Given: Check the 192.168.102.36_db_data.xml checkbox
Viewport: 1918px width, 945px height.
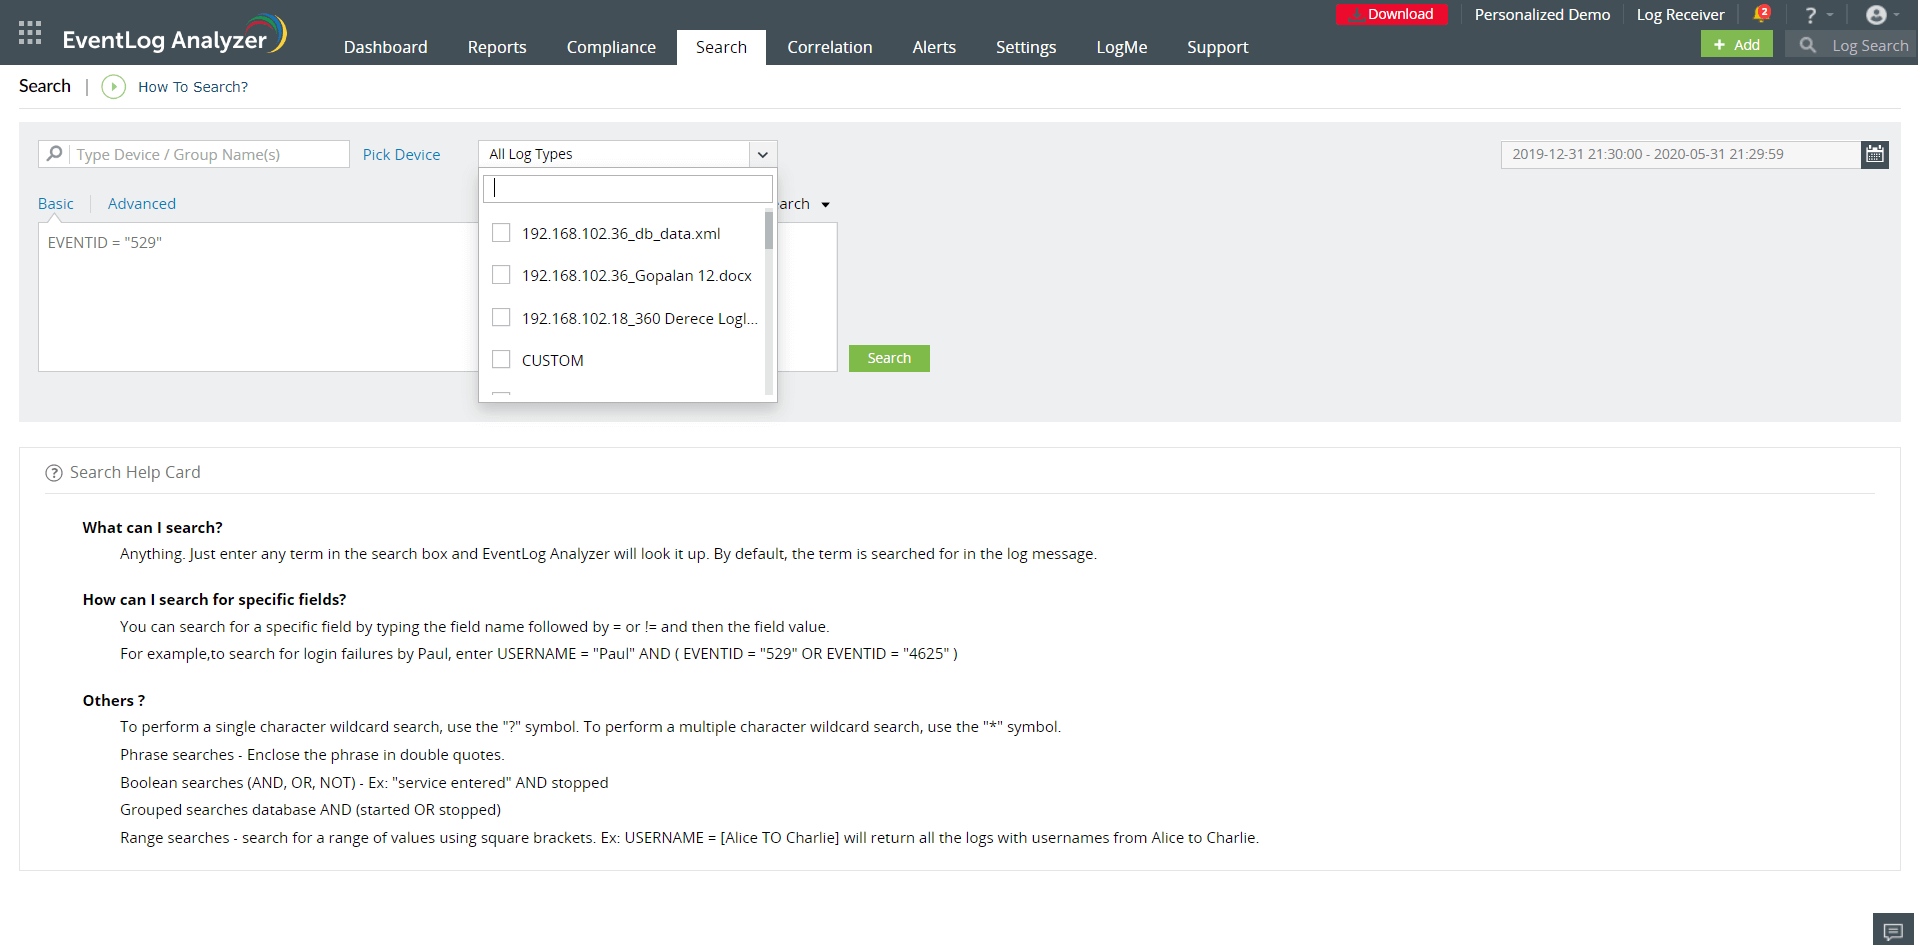Looking at the screenshot, I should click(x=501, y=233).
